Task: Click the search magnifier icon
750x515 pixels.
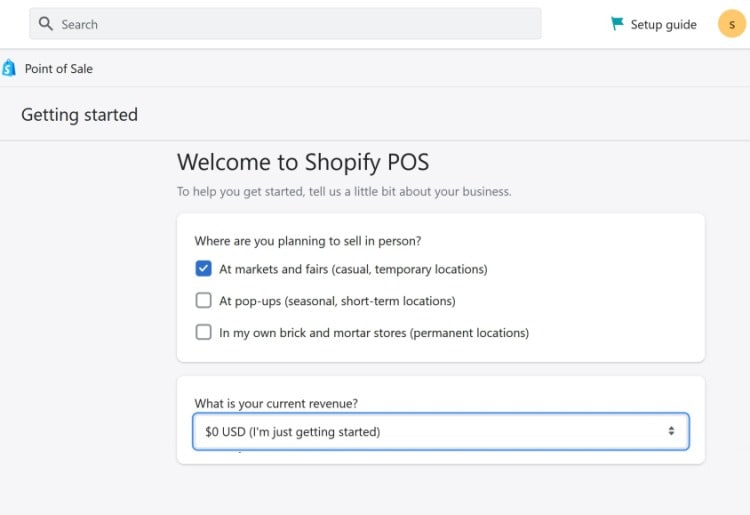Action: (x=45, y=23)
